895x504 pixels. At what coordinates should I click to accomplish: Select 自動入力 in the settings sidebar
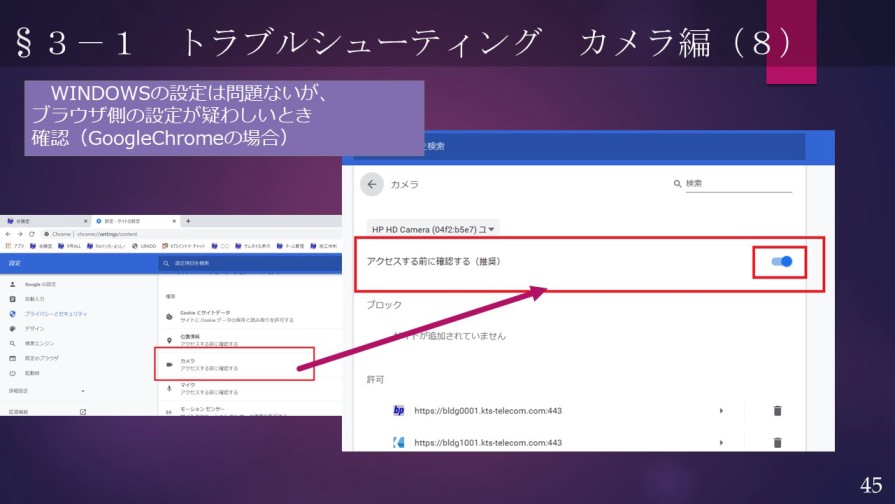tap(34, 298)
